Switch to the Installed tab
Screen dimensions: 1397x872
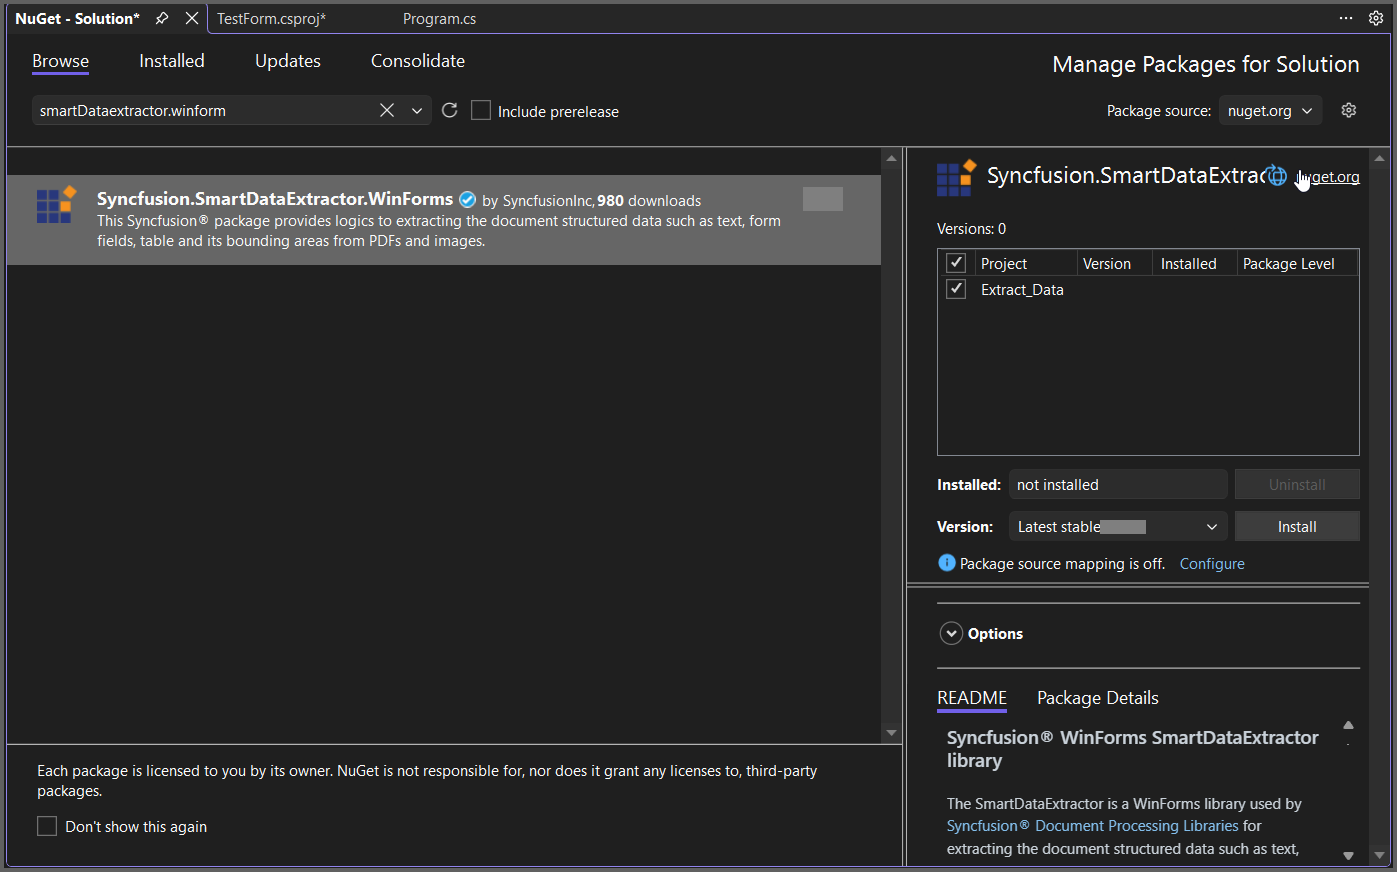tap(172, 61)
